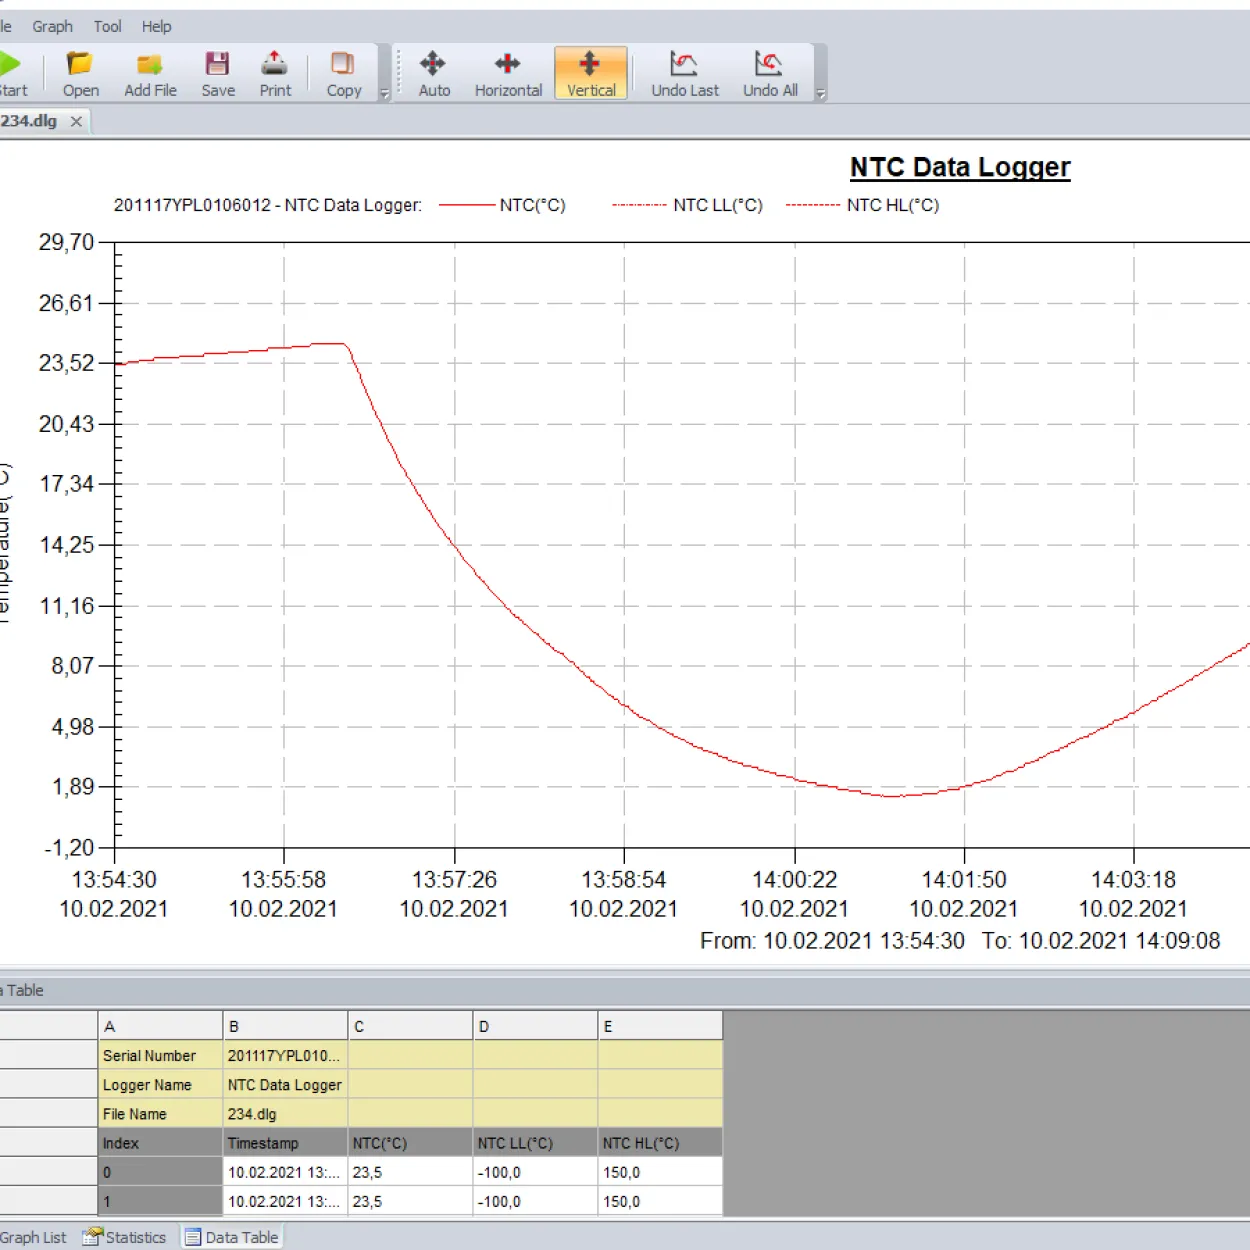Save the log with the Save icon
The height and width of the screenshot is (1250, 1250).
click(x=217, y=64)
